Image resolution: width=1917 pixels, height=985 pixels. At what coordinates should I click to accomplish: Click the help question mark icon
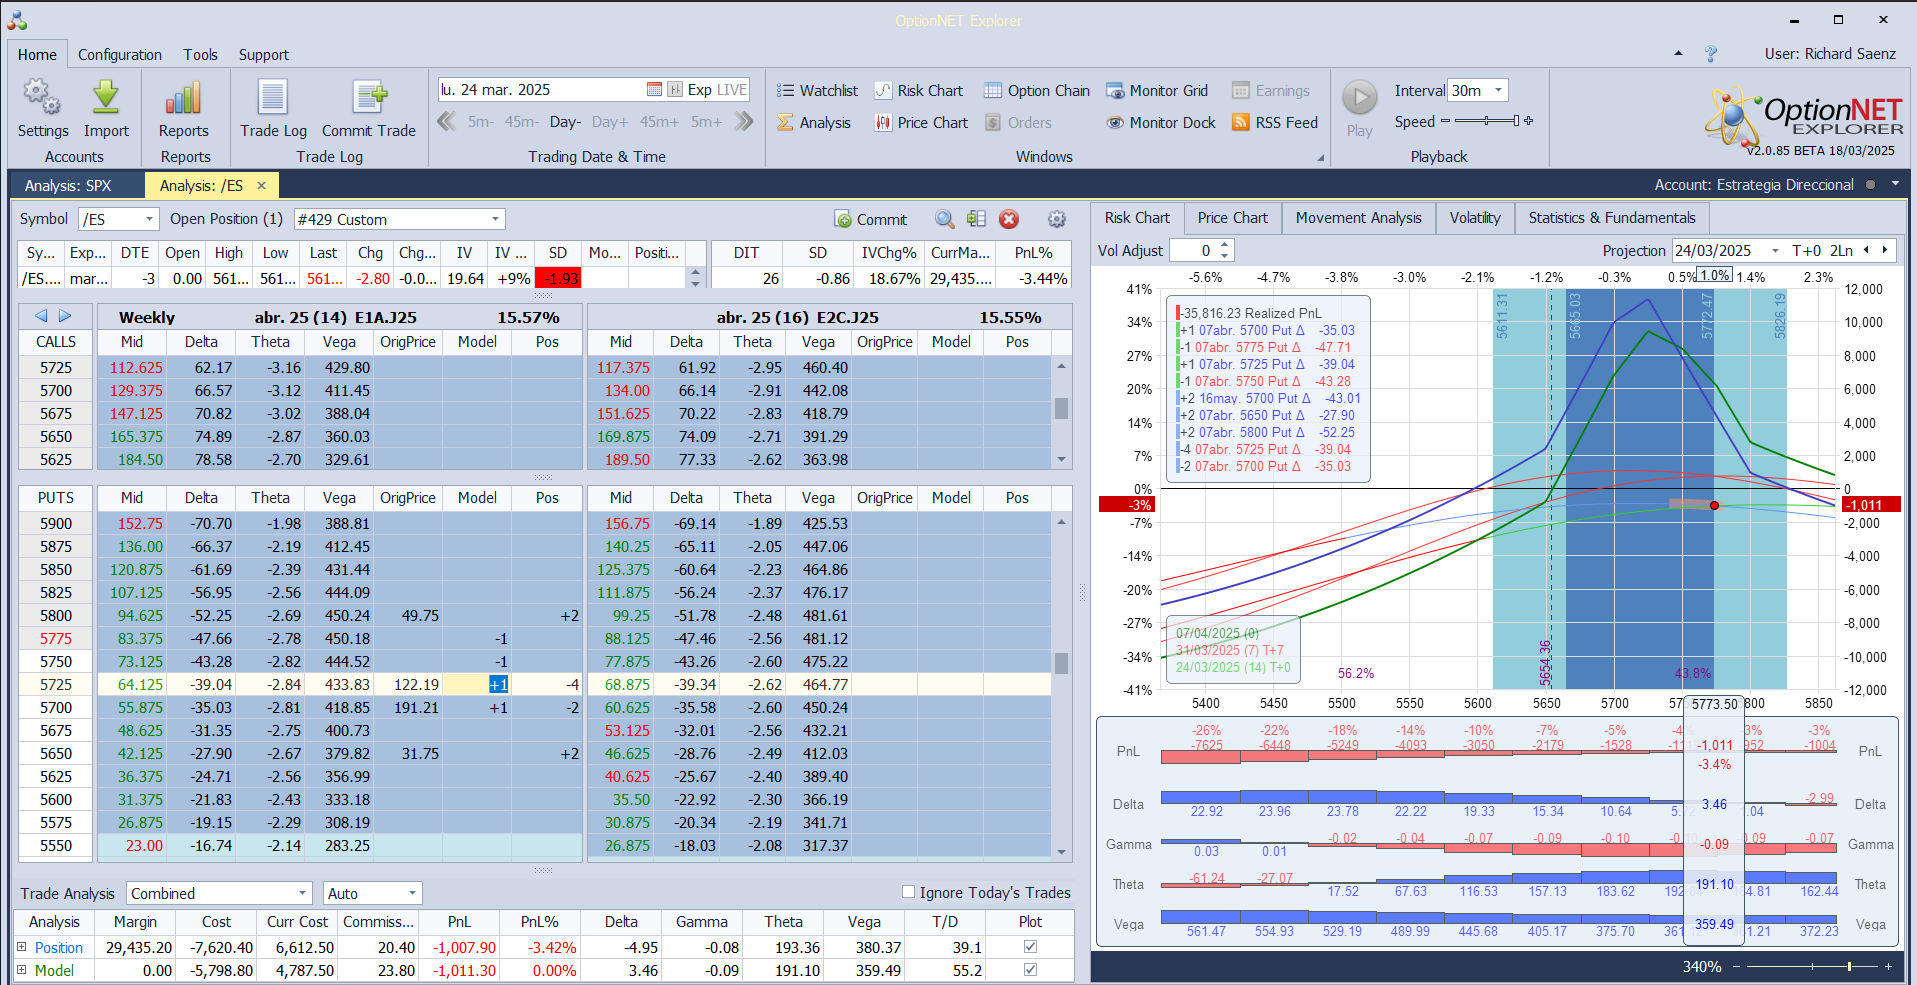click(x=1711, y=54)
